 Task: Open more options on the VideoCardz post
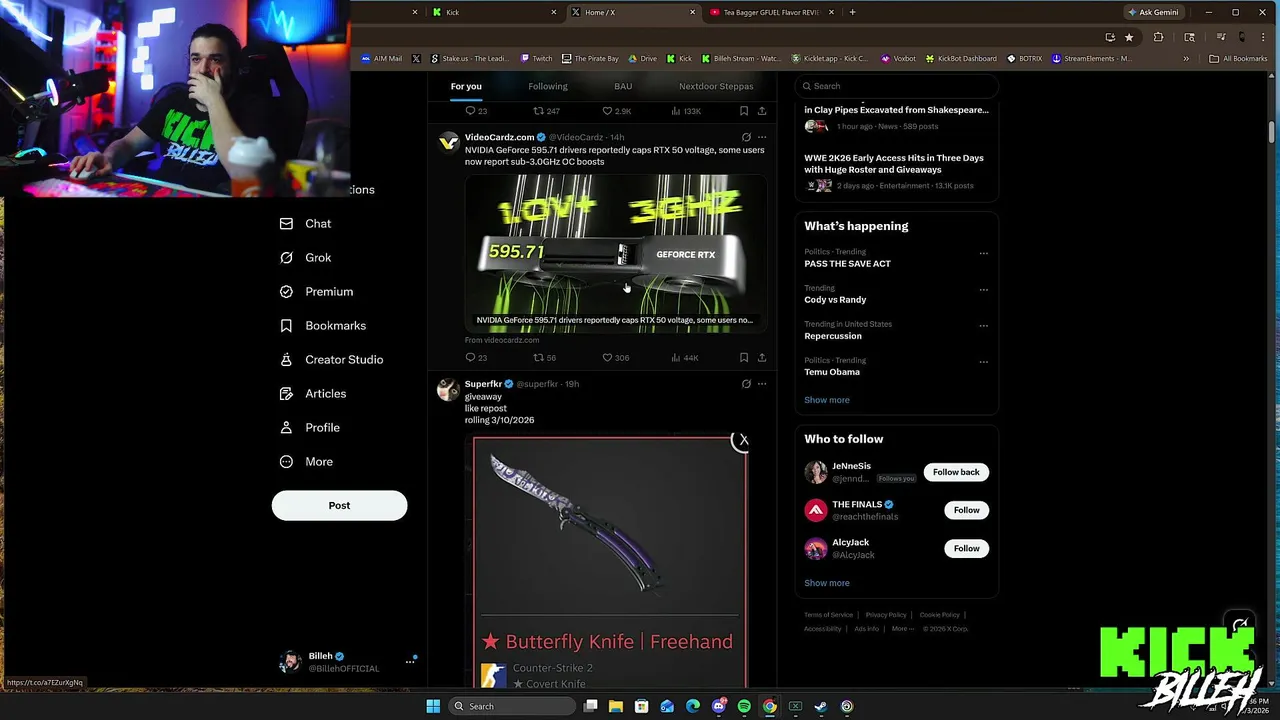762,137
